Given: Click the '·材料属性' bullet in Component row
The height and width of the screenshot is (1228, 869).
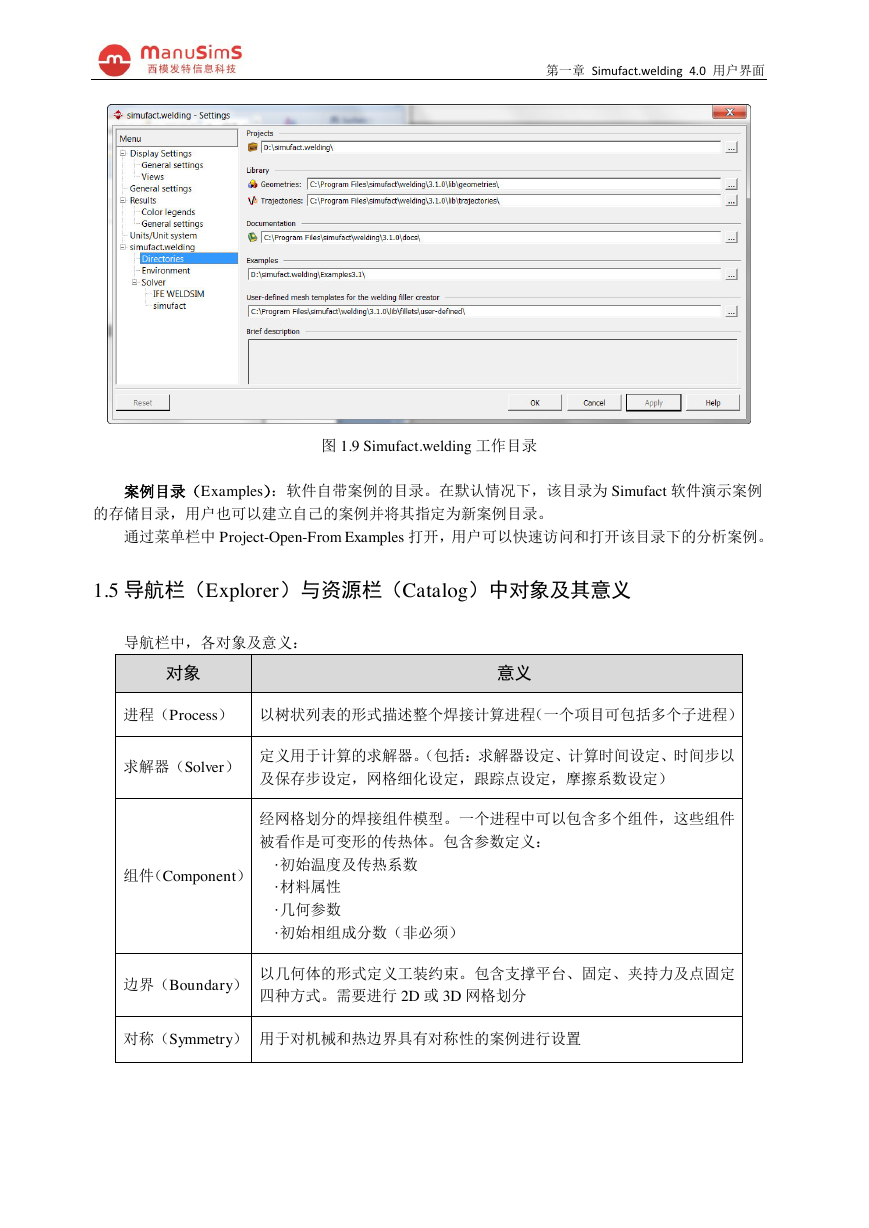Looking at the screenshot, I should (307, 887).
